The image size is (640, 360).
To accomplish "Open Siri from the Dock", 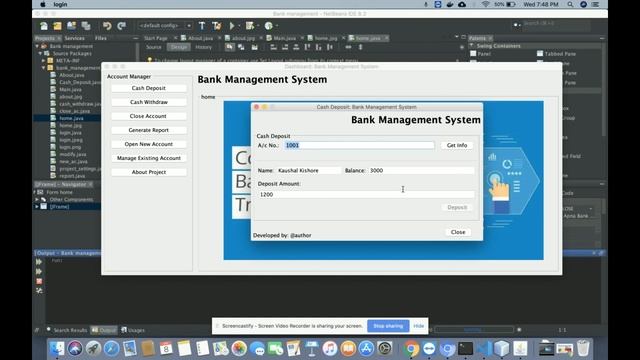I will (x=75, y=349).
